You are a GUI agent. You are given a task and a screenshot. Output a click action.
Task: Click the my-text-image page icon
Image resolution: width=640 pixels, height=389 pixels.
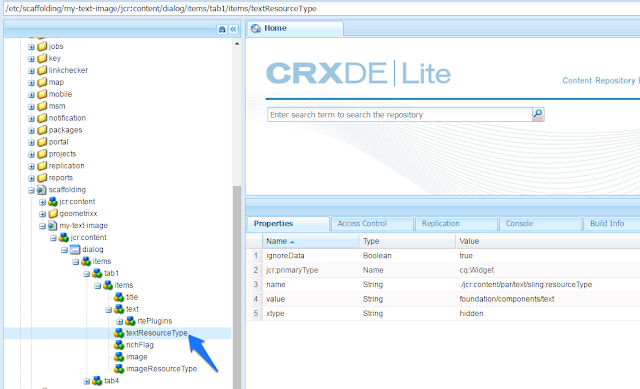tap(52, 225)
